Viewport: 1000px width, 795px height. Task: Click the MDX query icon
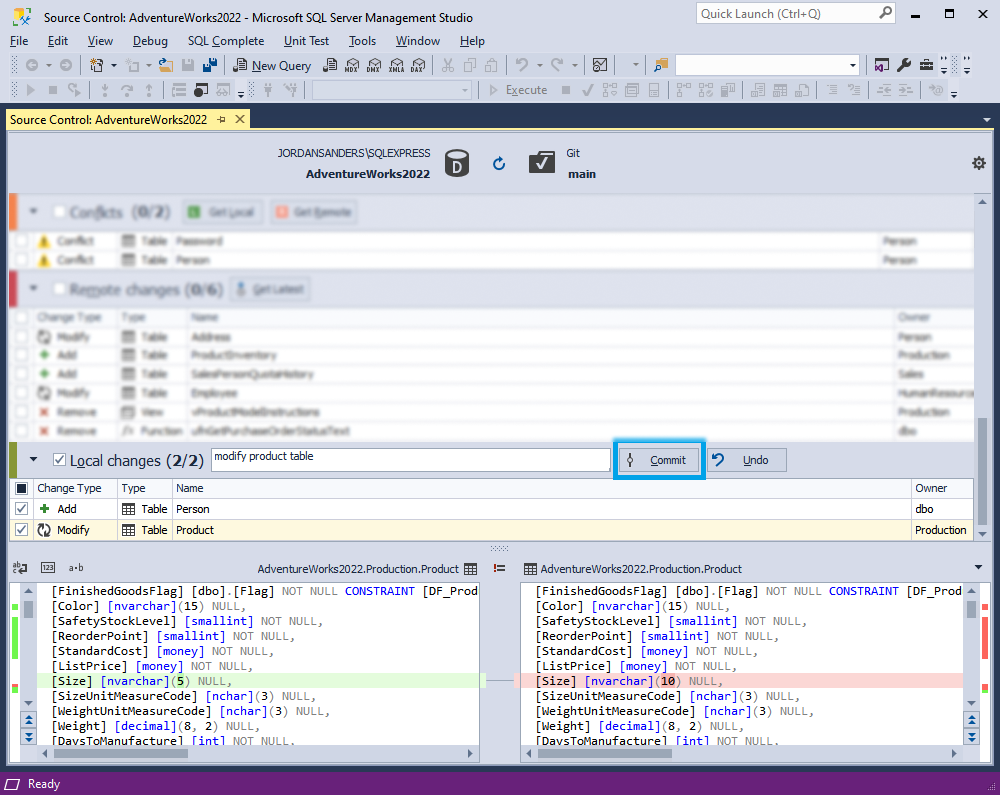[x=352, y=65]
